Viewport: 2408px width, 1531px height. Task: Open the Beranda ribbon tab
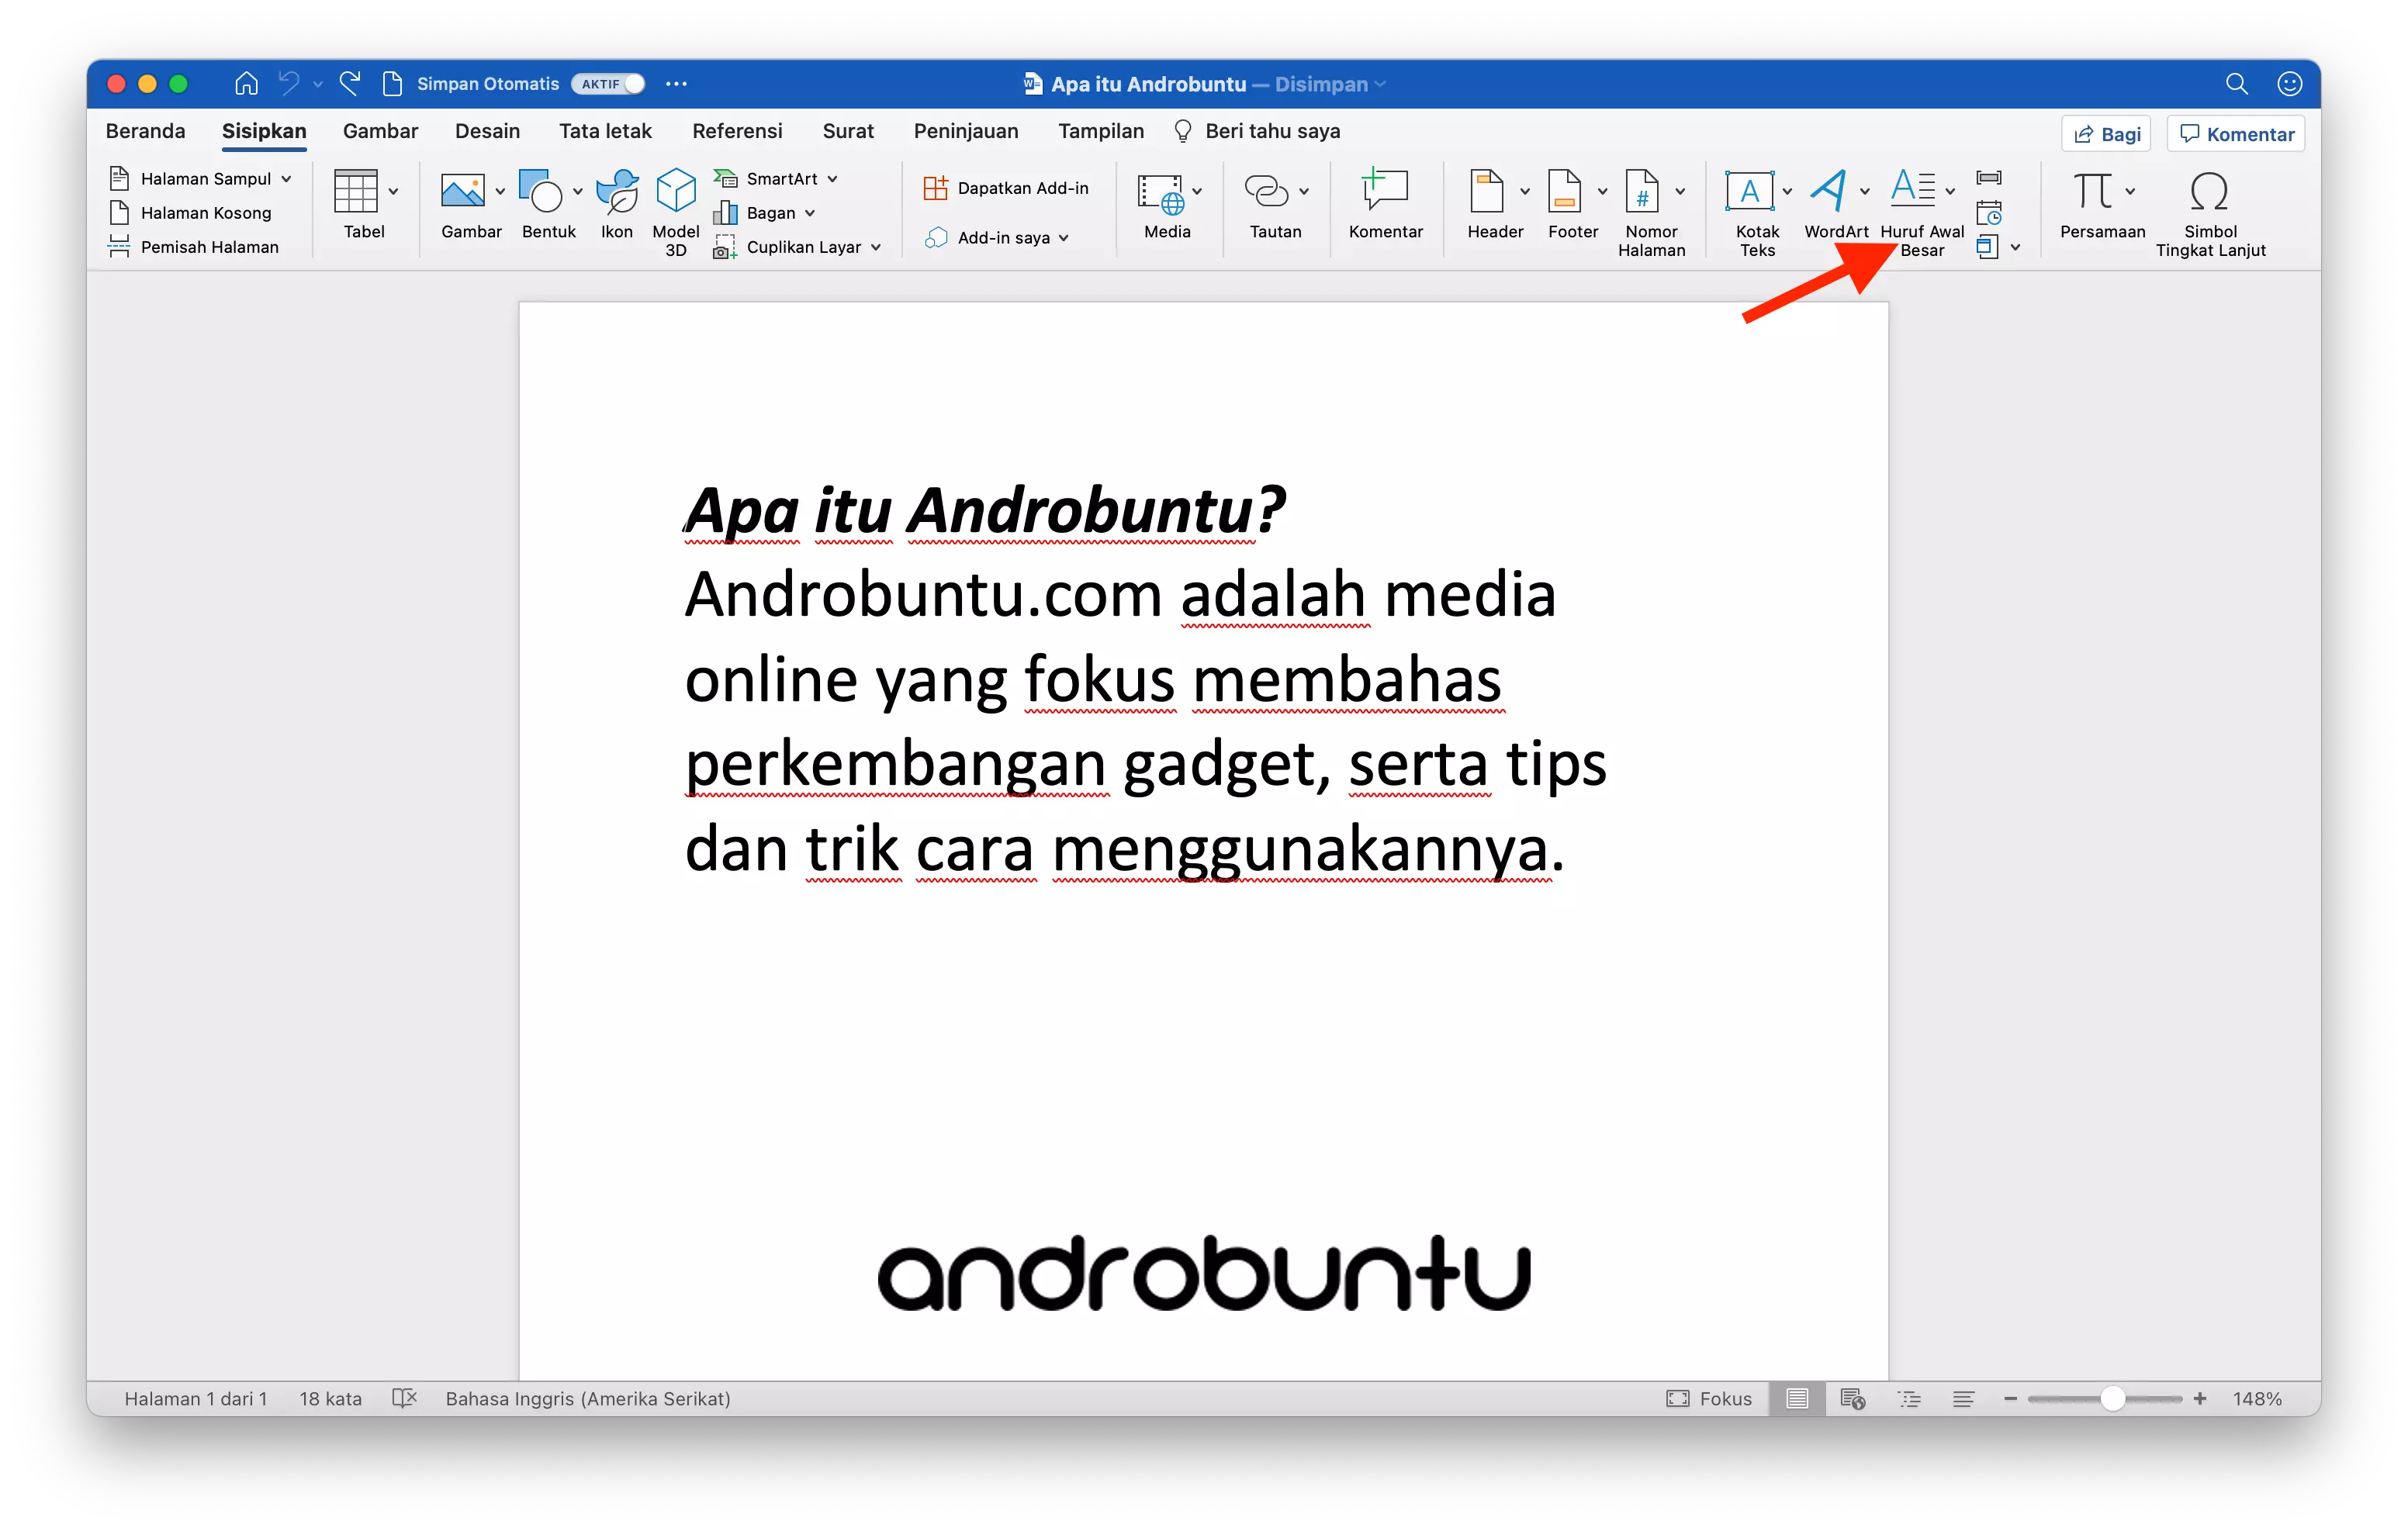click(145, 131)
